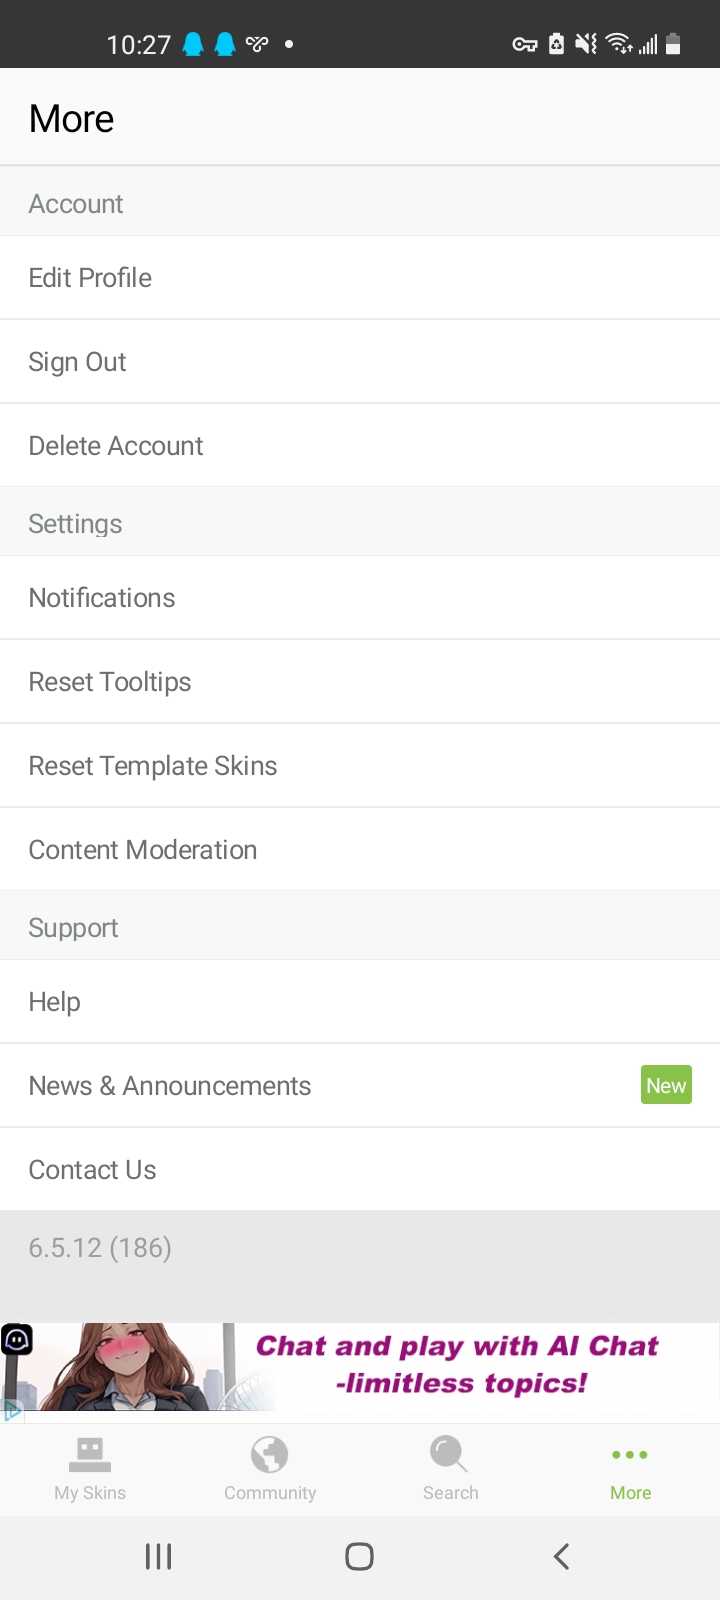Open the AI Chat ad banner
The width and height of the screenshot is (720, 1600).
(x=360, y=1367)
